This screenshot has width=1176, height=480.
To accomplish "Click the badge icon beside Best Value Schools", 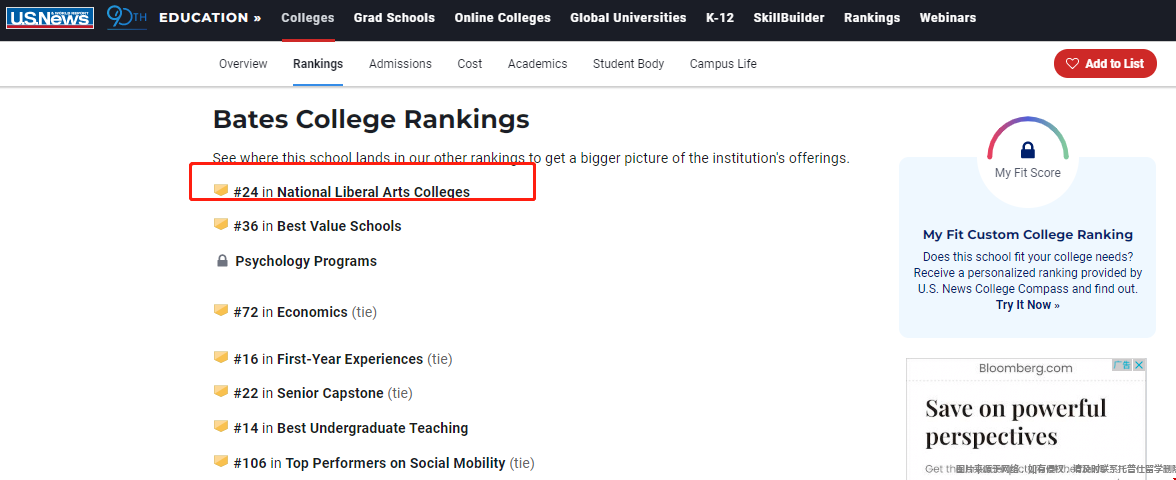I will point(220,224).
